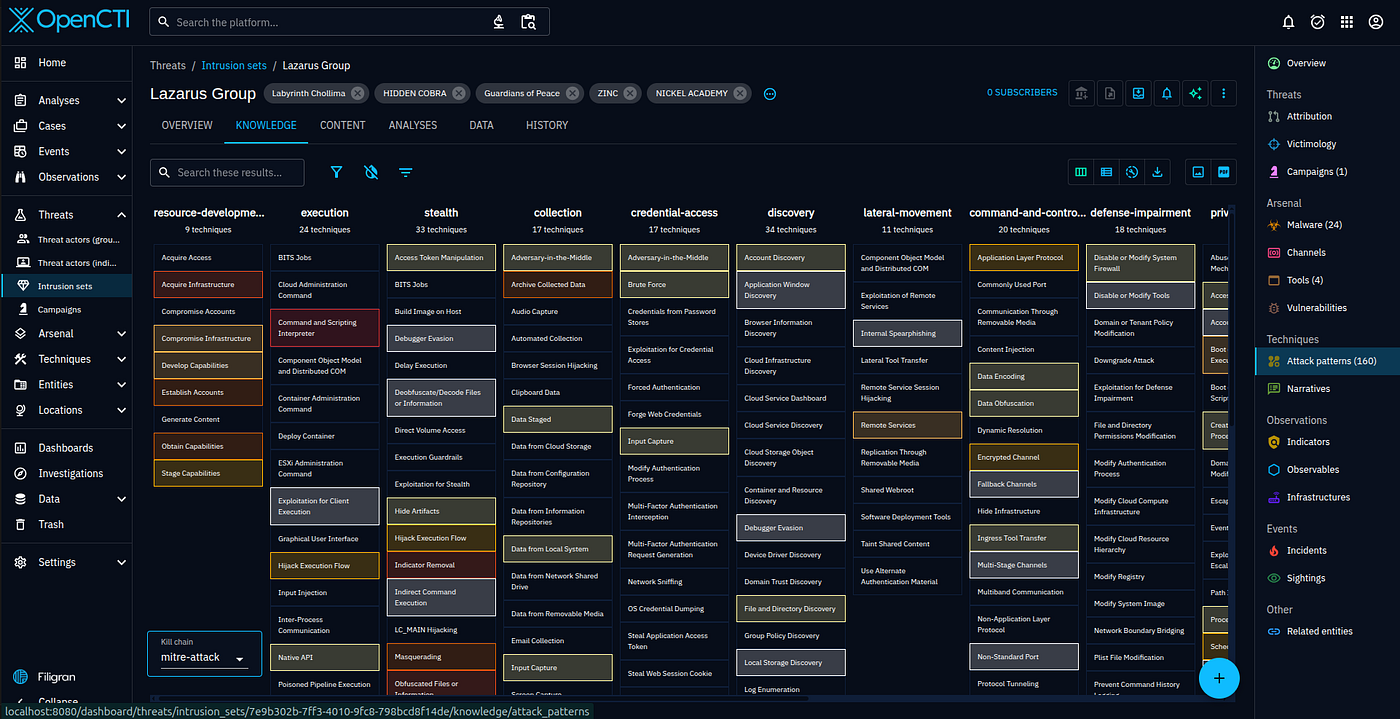
Task: Add more aliases with ellipsis circle icon
Action: click(x=770, y=94)
